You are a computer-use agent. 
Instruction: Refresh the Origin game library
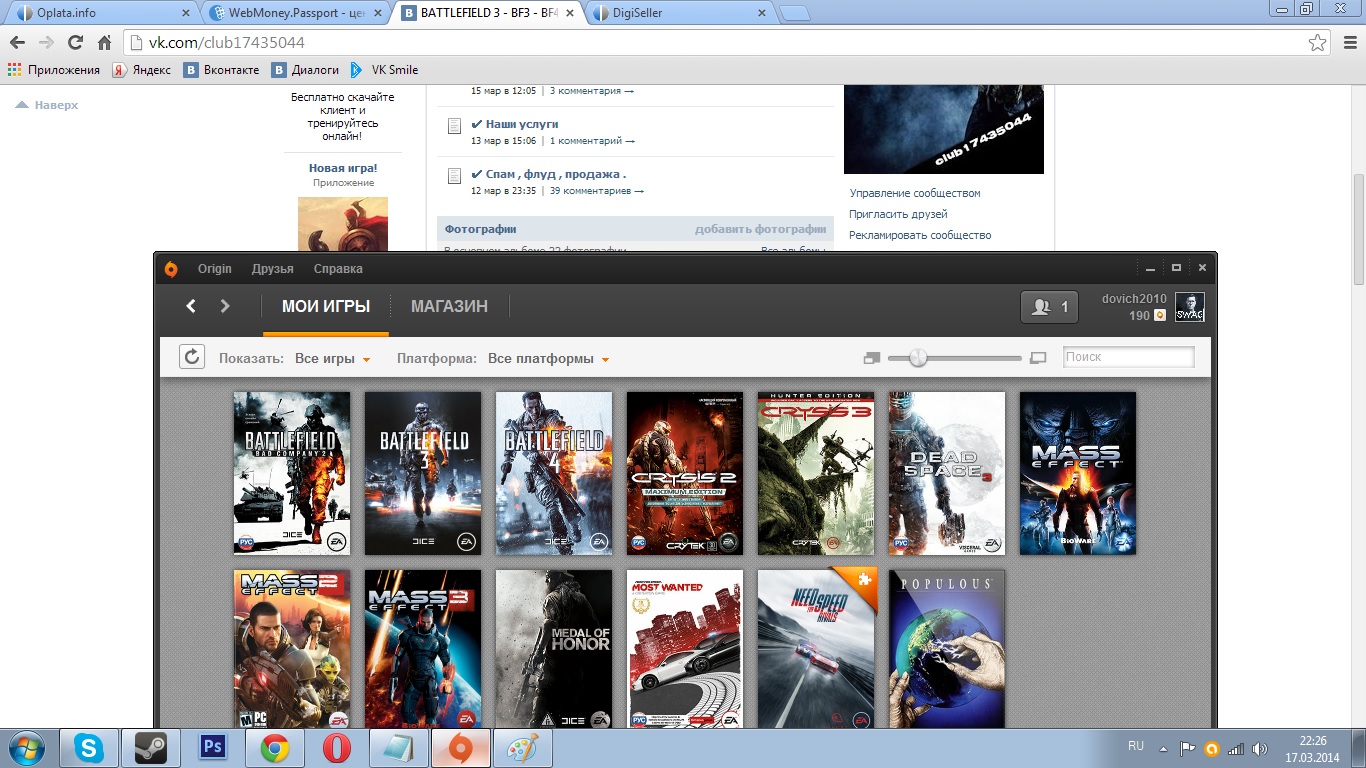pyautogui.click(x=192, y=357)
